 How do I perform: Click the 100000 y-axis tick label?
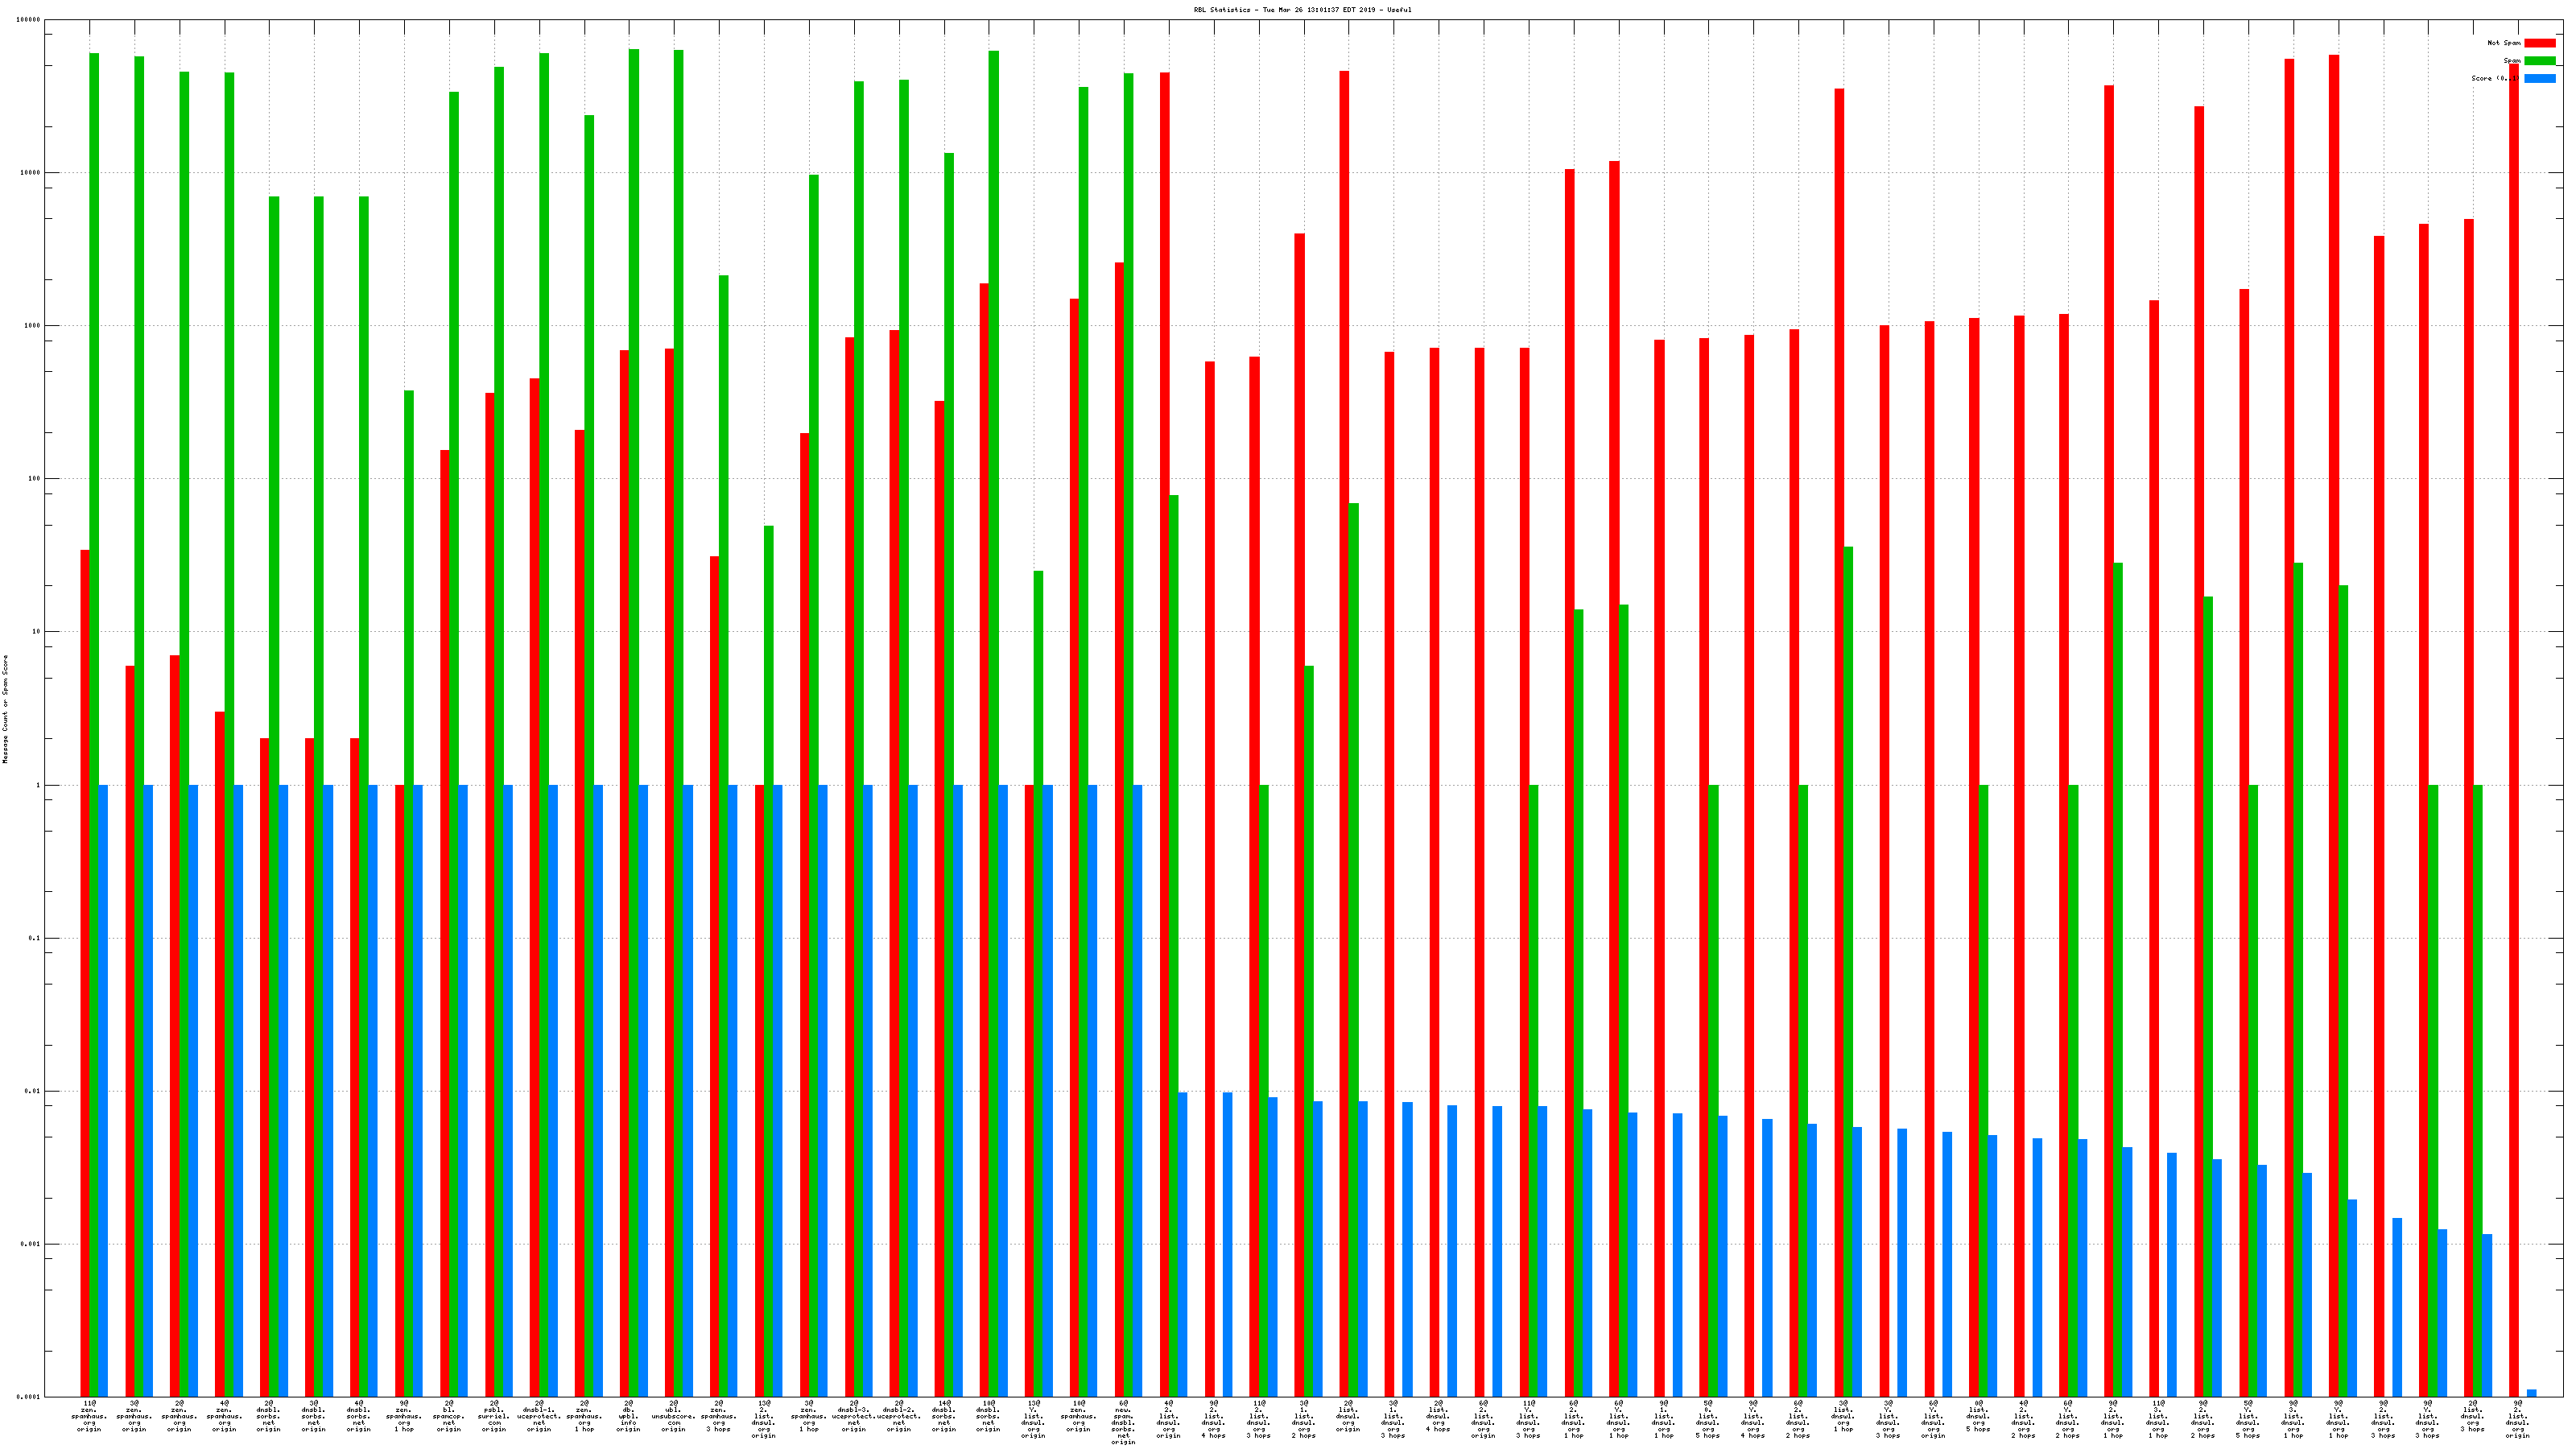(29, 20)
